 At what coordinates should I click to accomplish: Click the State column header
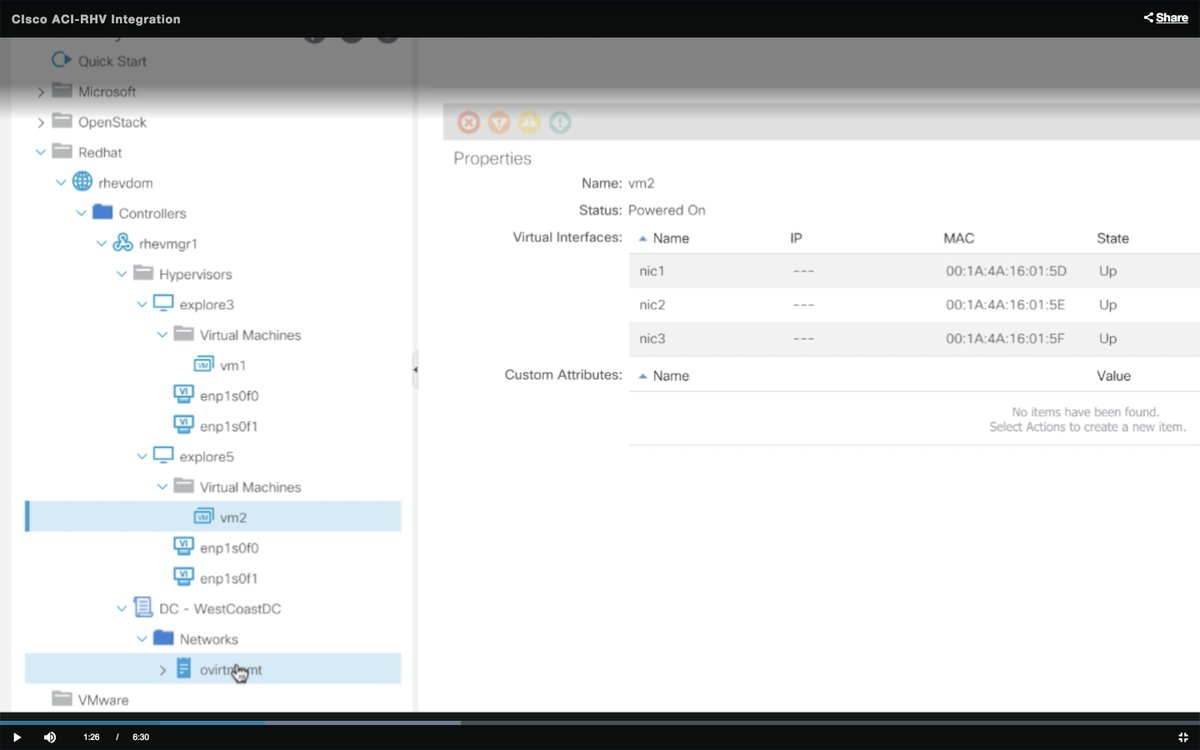click(x=1113, y=238)
